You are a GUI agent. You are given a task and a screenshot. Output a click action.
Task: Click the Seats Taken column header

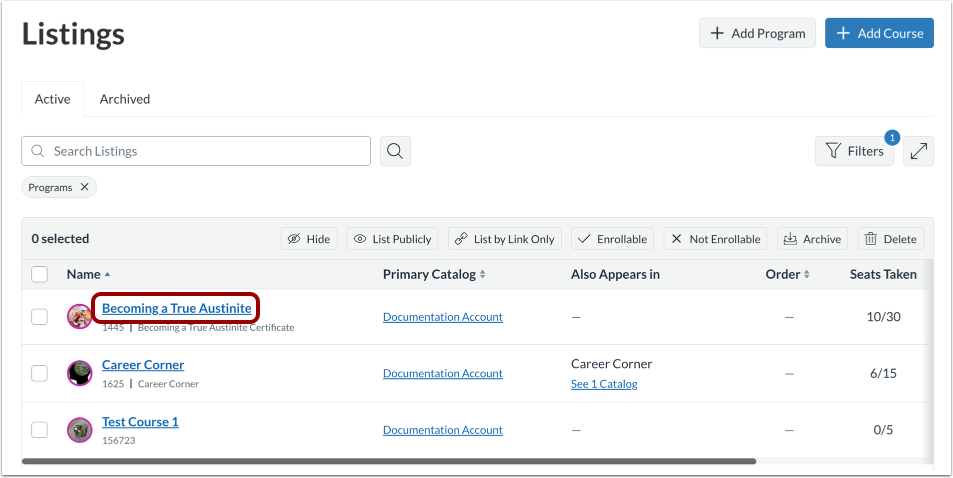tap(883, 274)
